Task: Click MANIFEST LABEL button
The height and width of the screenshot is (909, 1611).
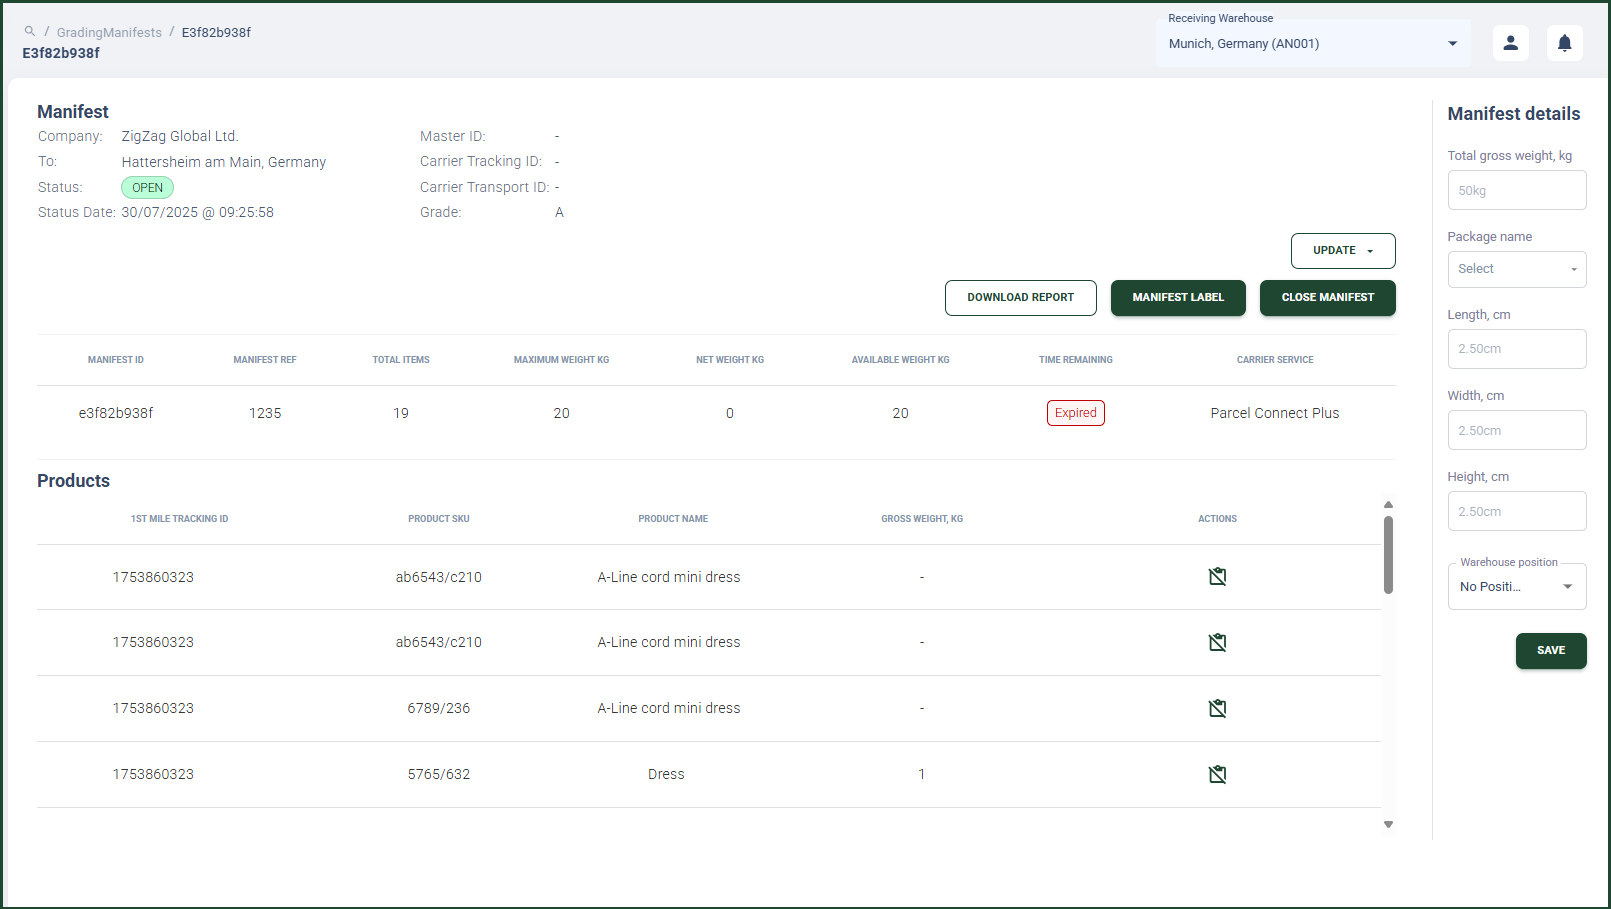Action: [x=1178, y=298]
